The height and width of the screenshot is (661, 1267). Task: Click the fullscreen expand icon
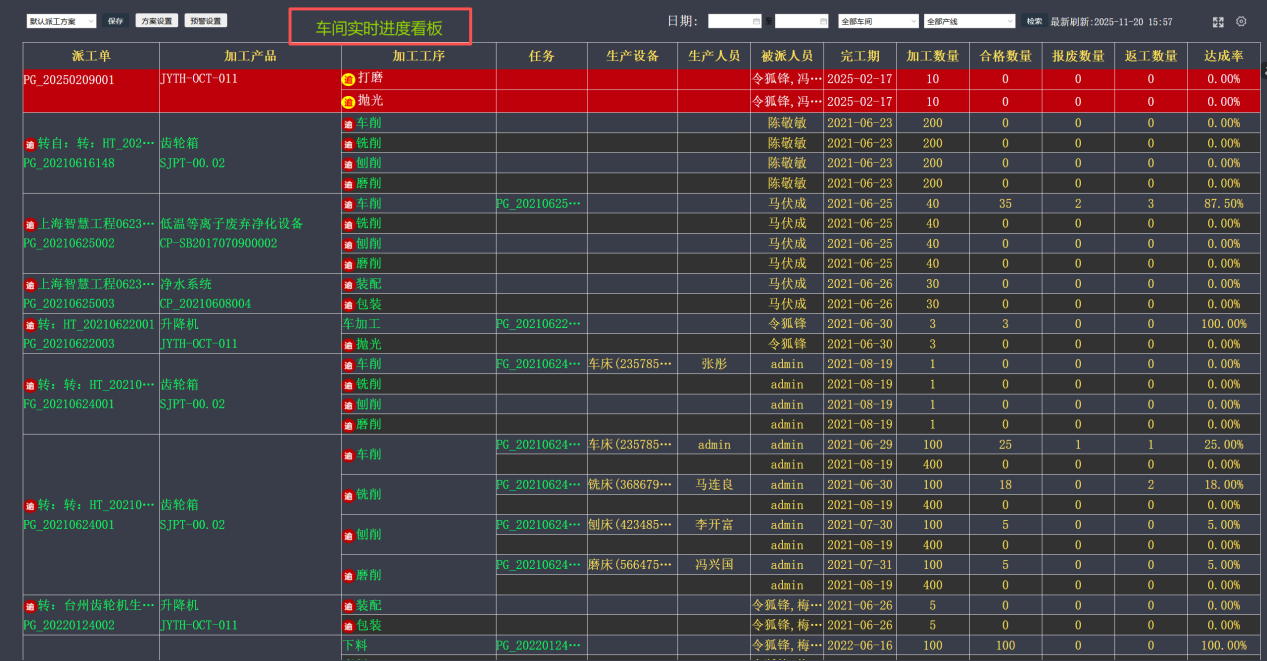(1218, 21)
